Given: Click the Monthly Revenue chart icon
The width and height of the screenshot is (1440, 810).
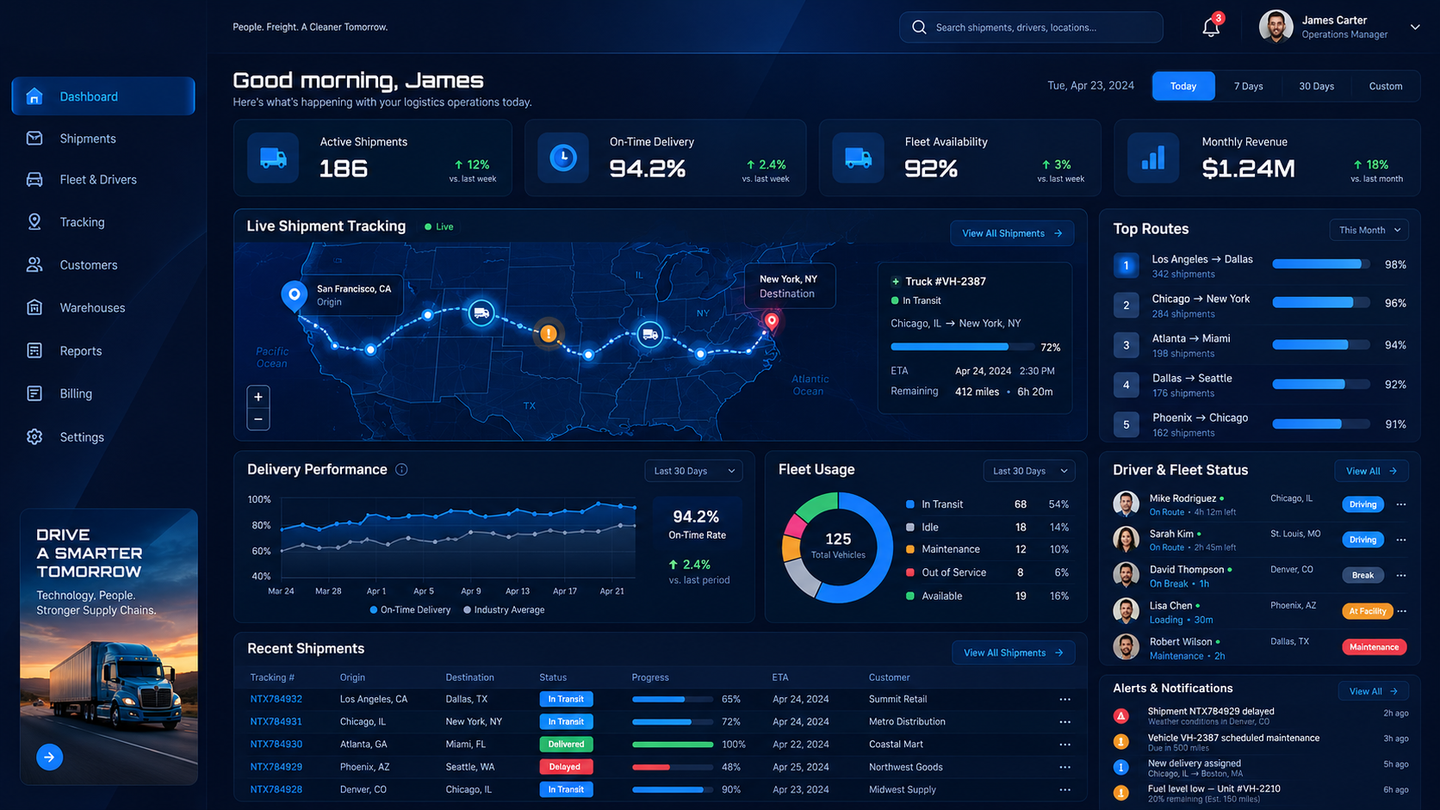Looking at the screenshot, I should [1153, 158].
